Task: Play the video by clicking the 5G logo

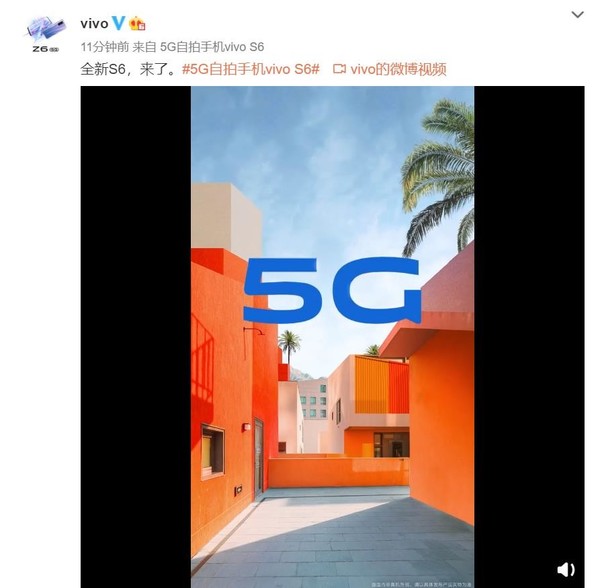Action: pos(332,289)
